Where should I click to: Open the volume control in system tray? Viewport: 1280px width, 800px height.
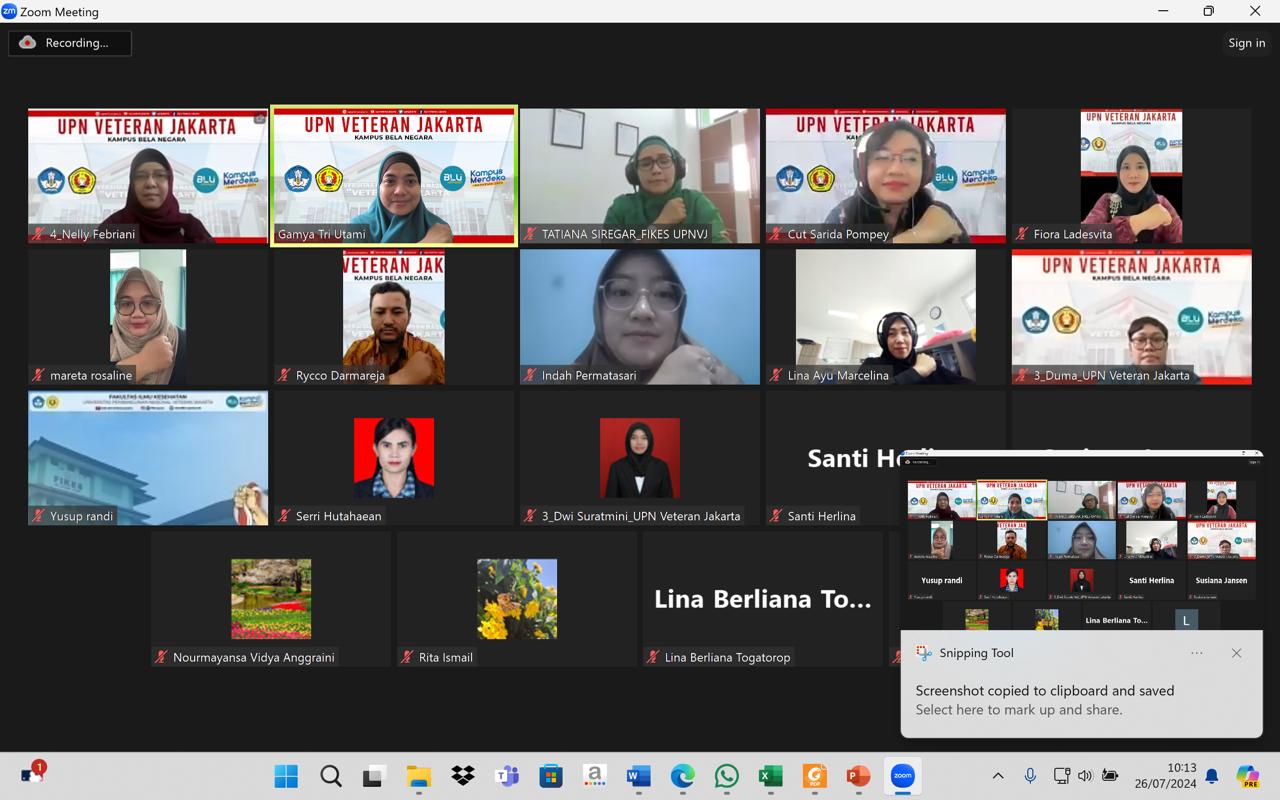[x=1086, y=776]
